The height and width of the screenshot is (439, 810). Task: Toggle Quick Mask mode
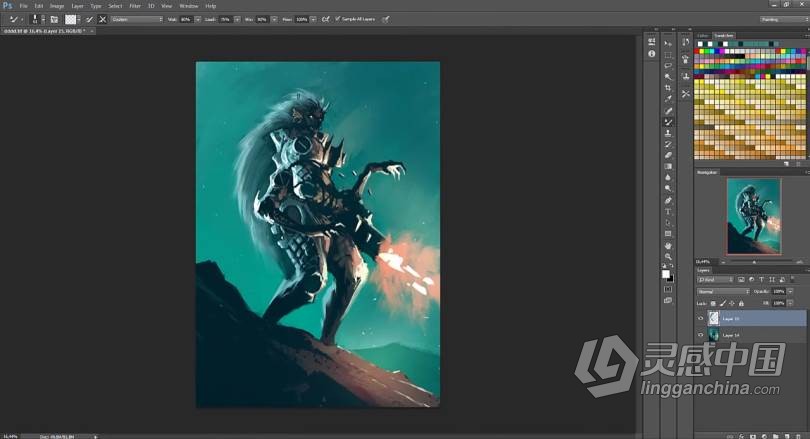pyautogui.click(x=668, y=290)
